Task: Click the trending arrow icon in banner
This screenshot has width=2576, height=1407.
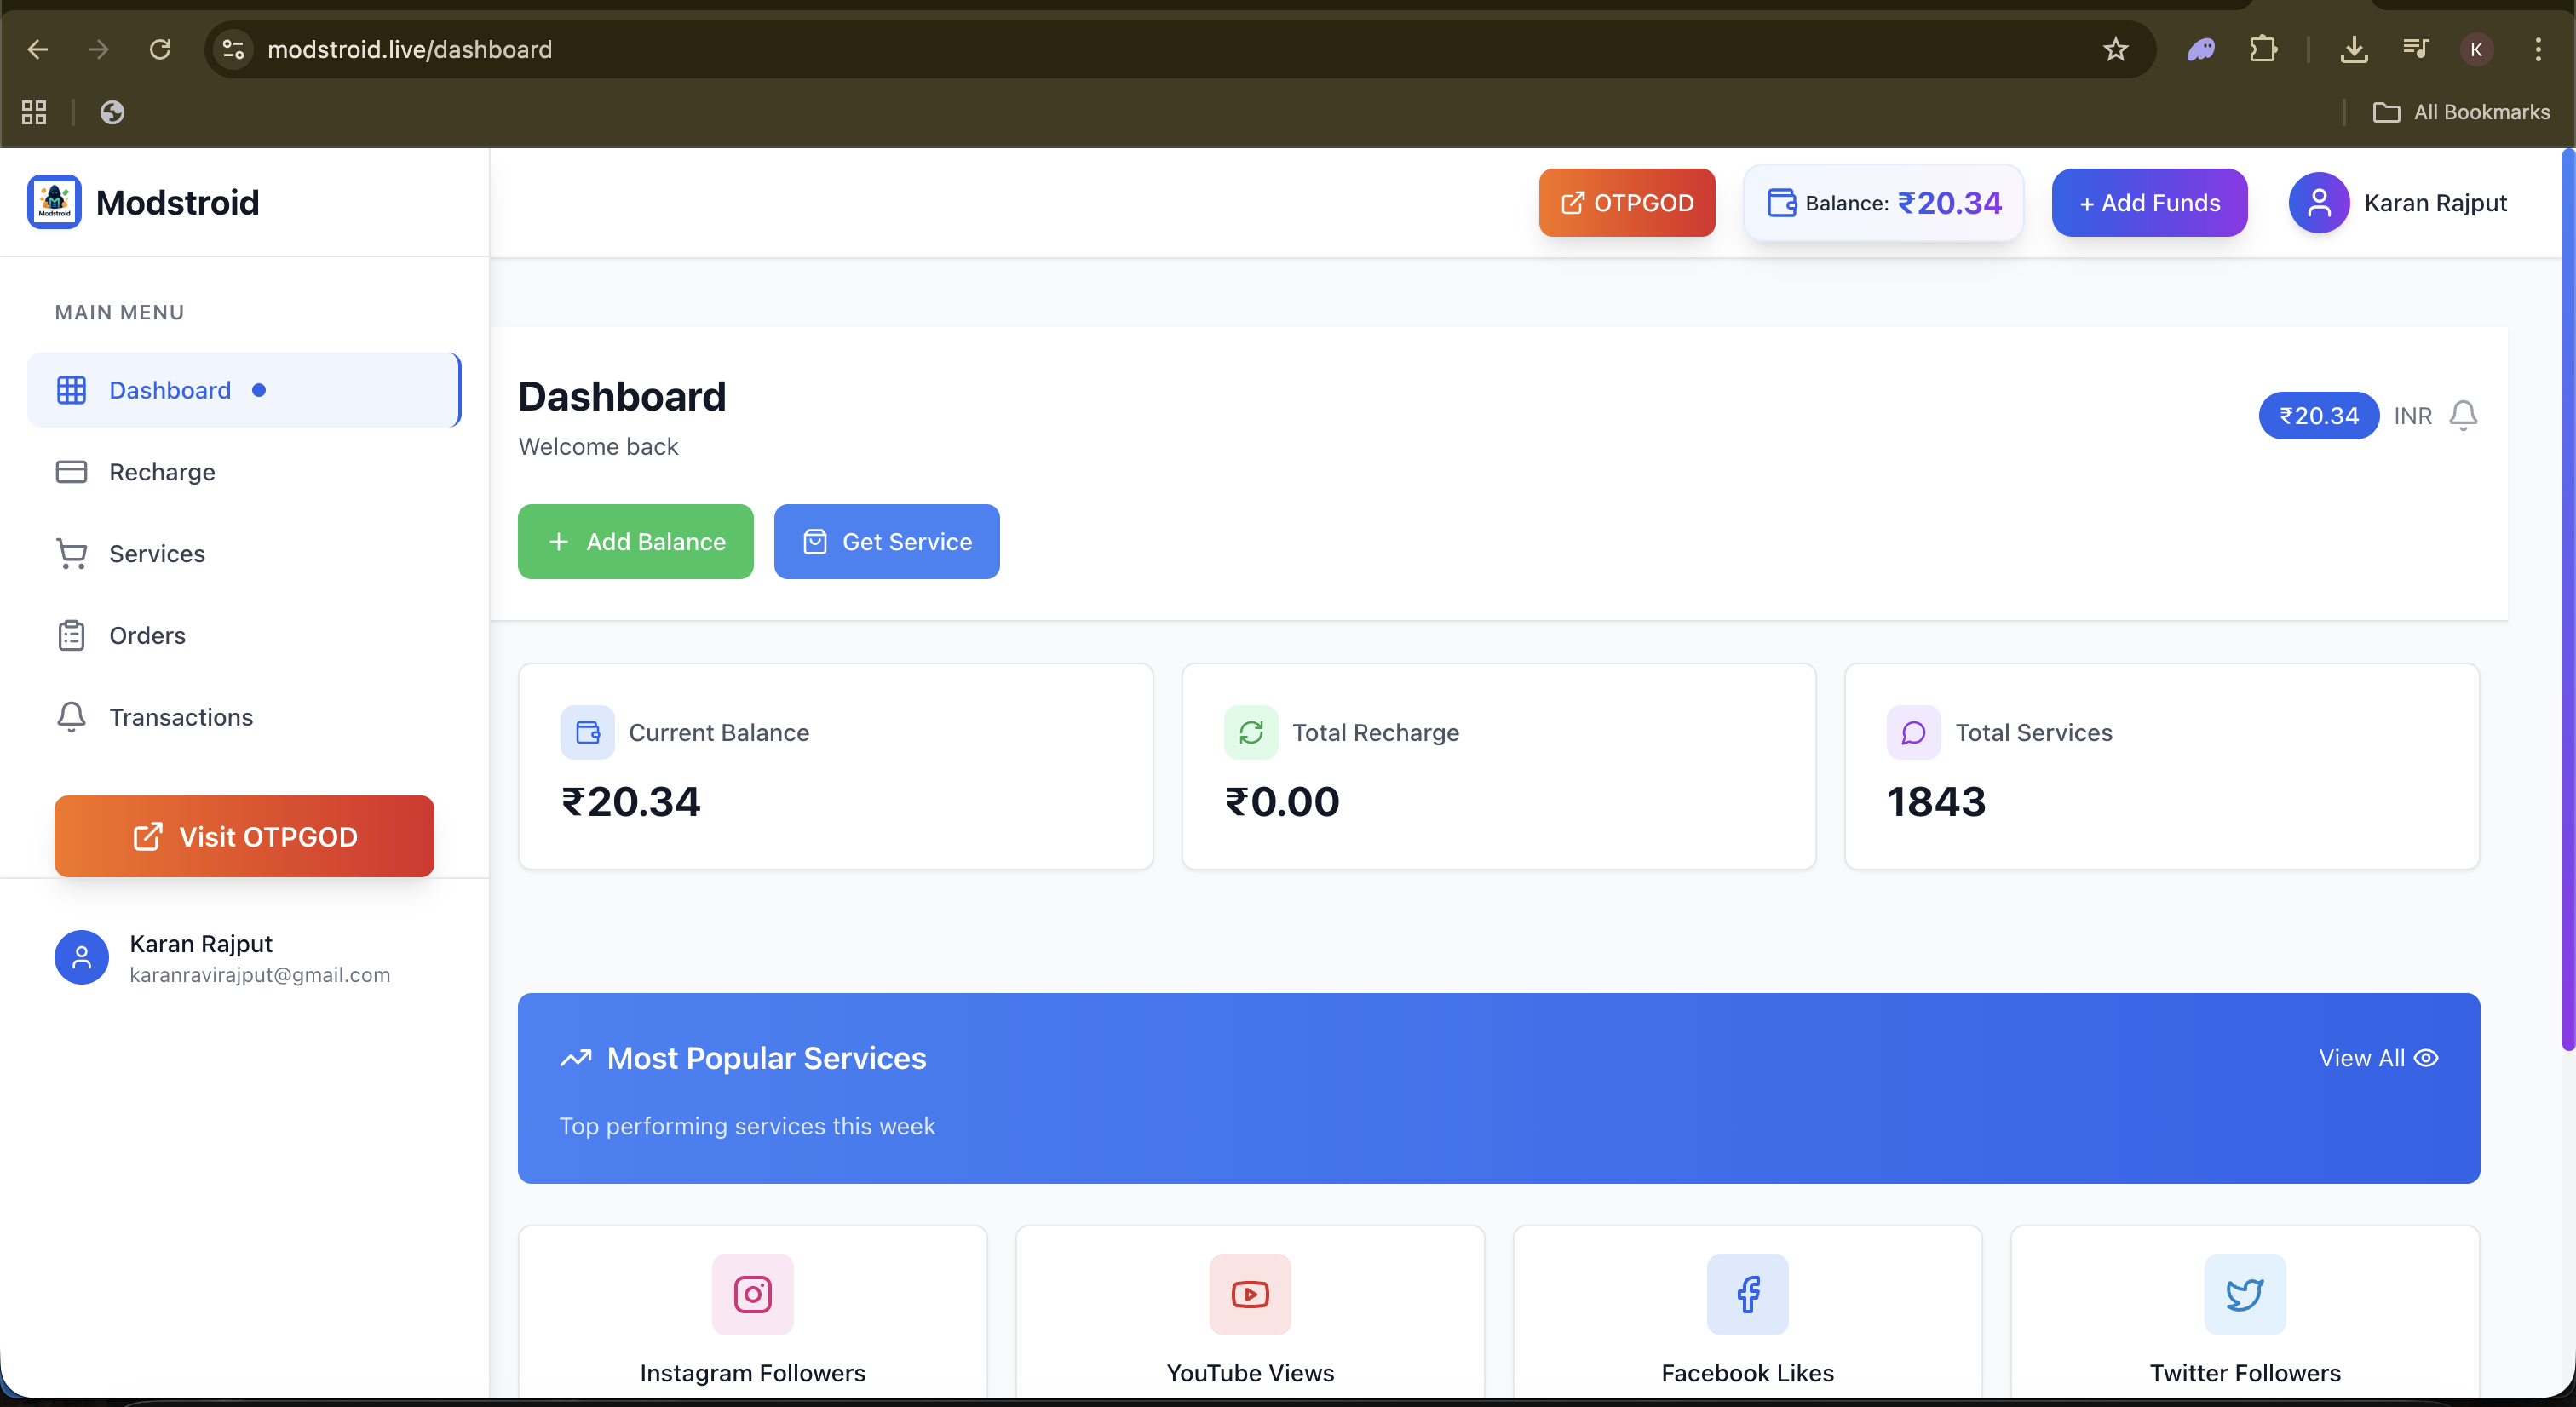Action: 576,1058
